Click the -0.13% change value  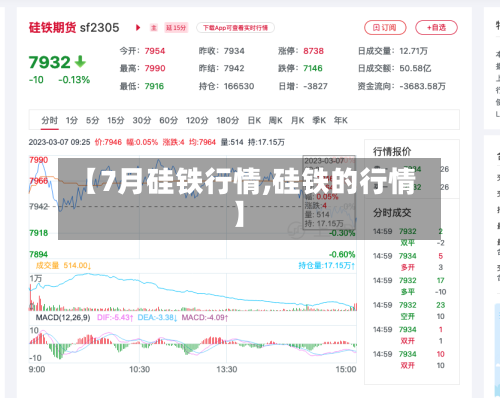(x=74, y=80)
